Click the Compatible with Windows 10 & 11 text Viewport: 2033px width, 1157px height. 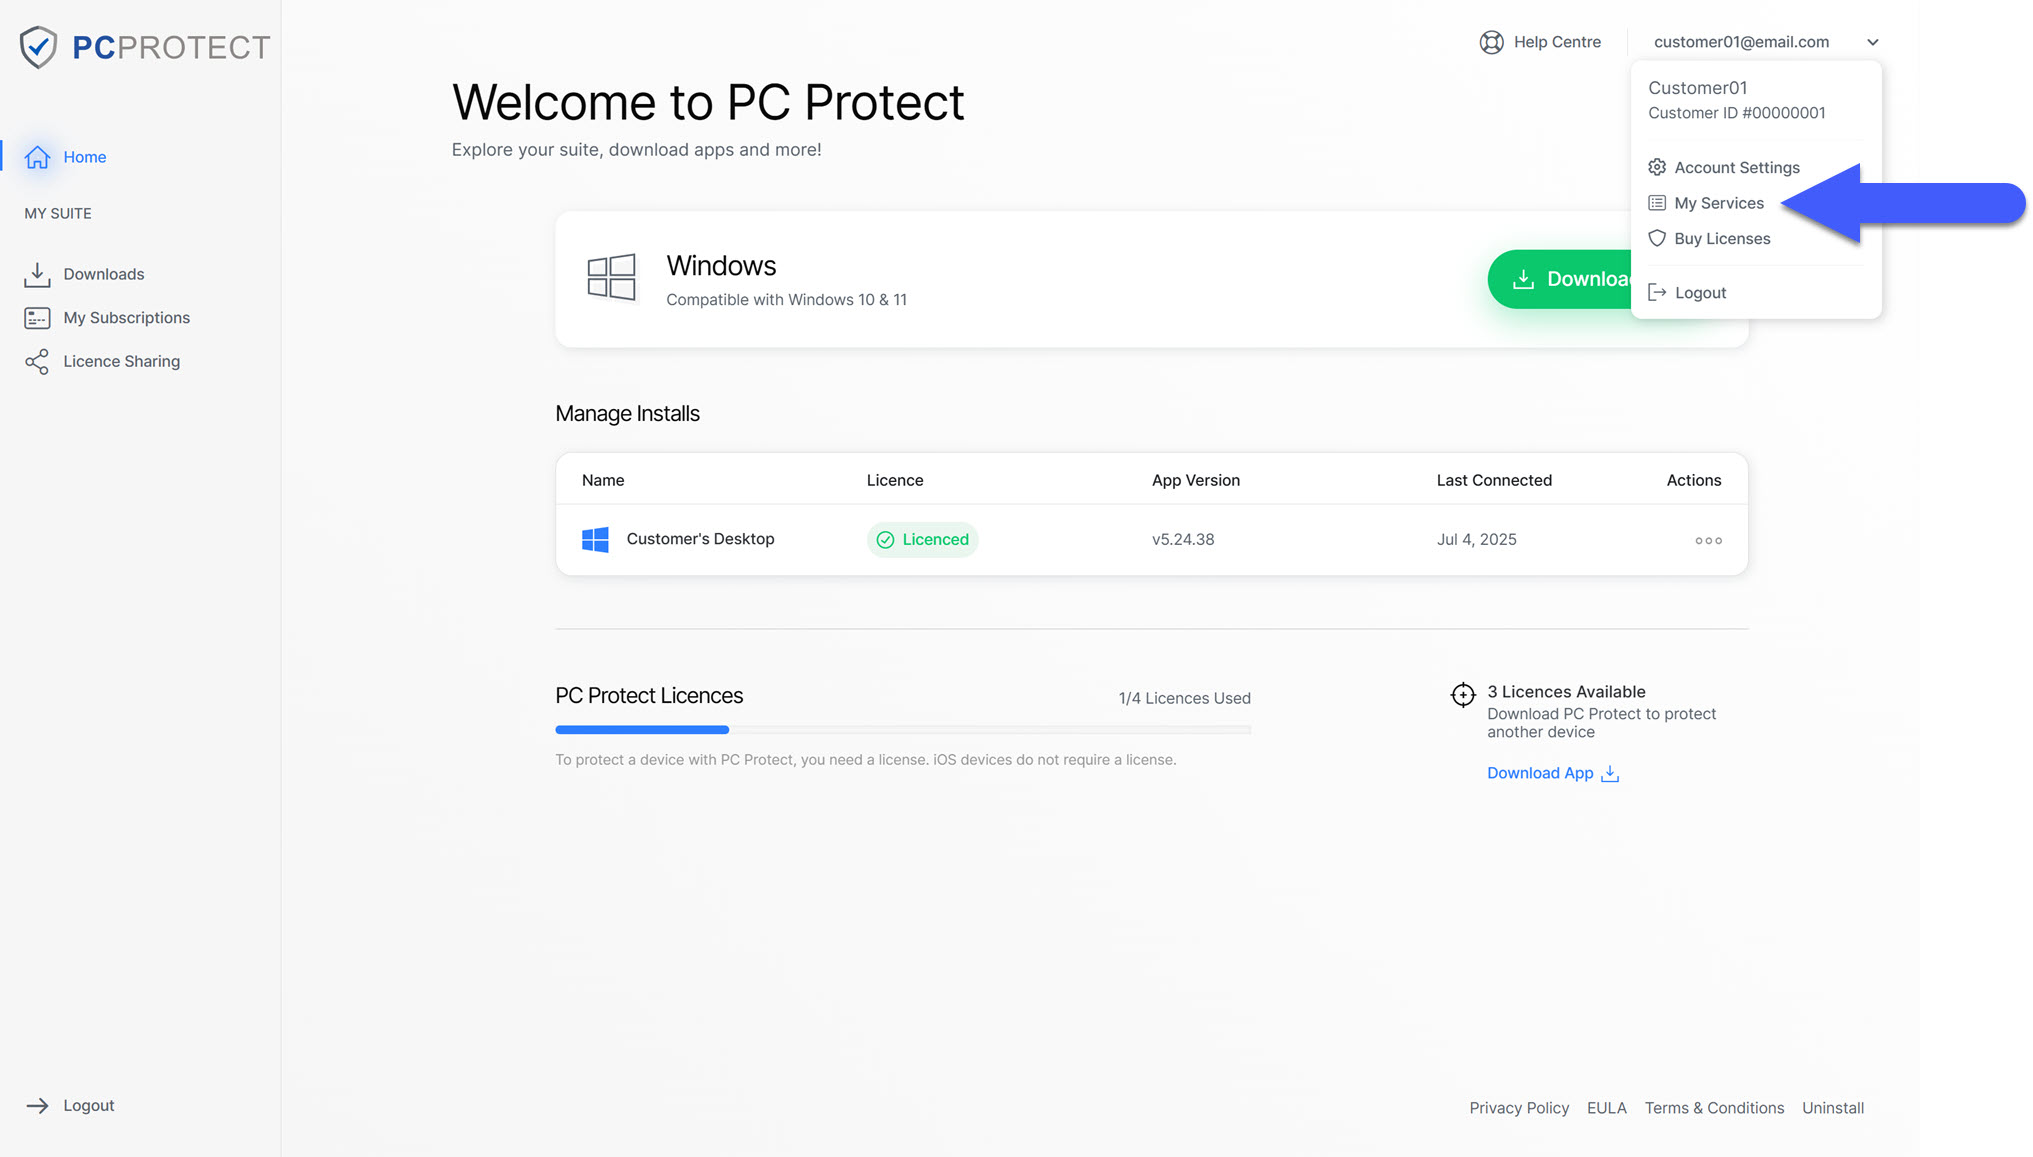(x=786, y=300)
